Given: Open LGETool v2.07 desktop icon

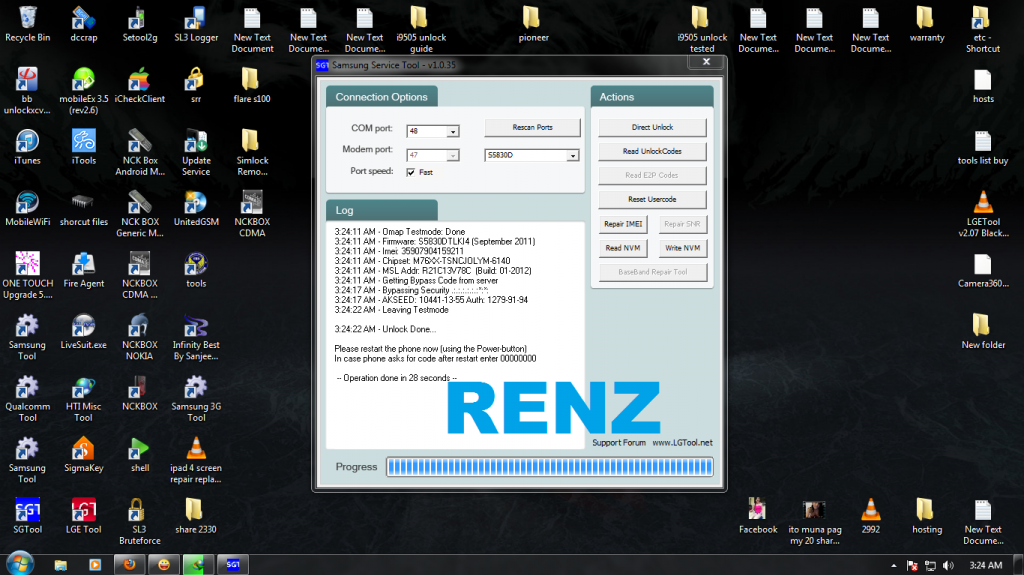Looking at the screenshot, I should tap(984, 214).
